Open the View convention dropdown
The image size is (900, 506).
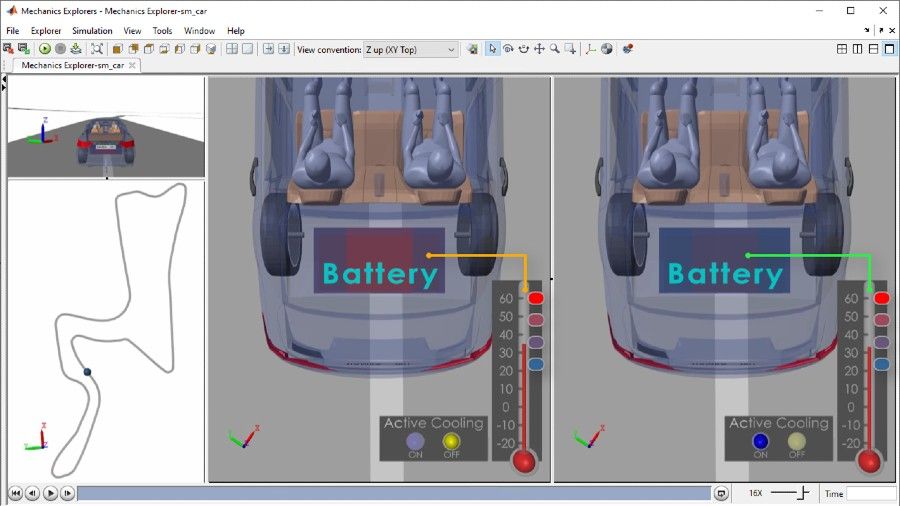tap(410, 49)
